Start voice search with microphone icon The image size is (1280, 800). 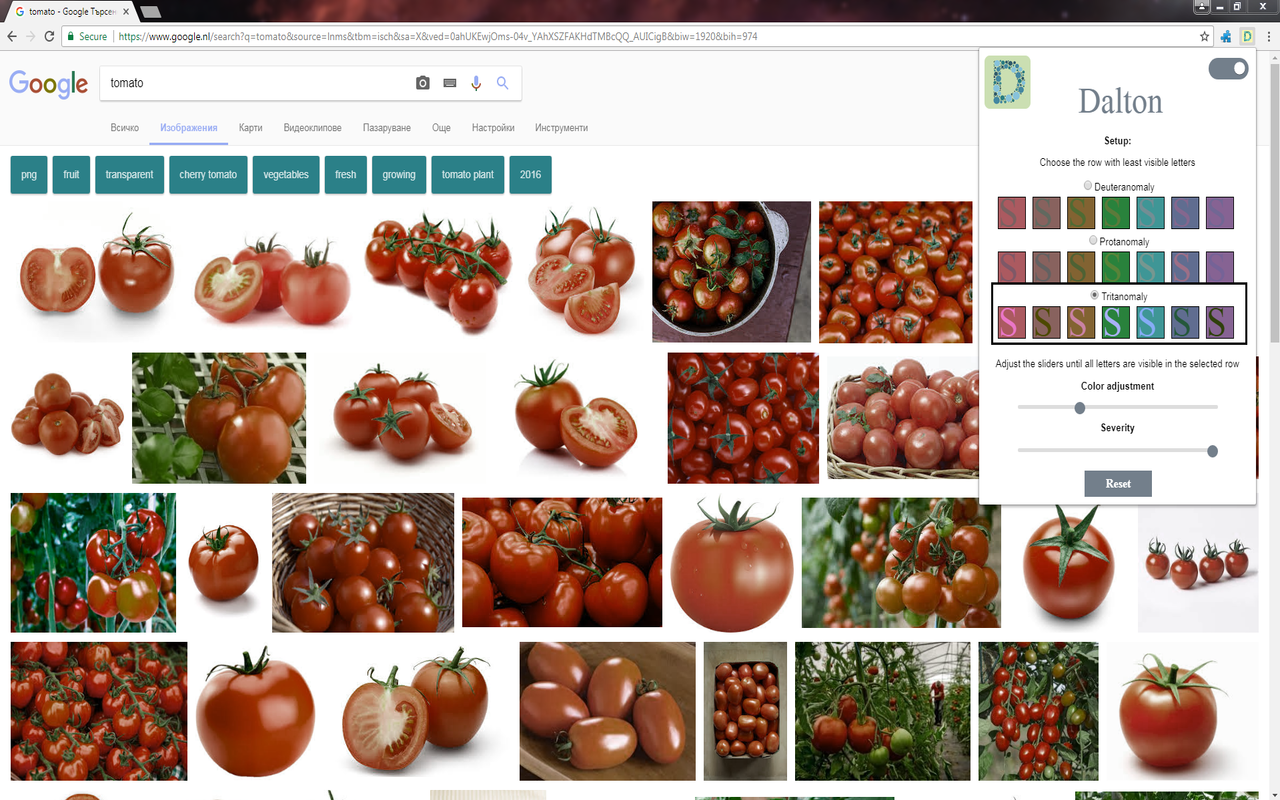pos(476,83)
